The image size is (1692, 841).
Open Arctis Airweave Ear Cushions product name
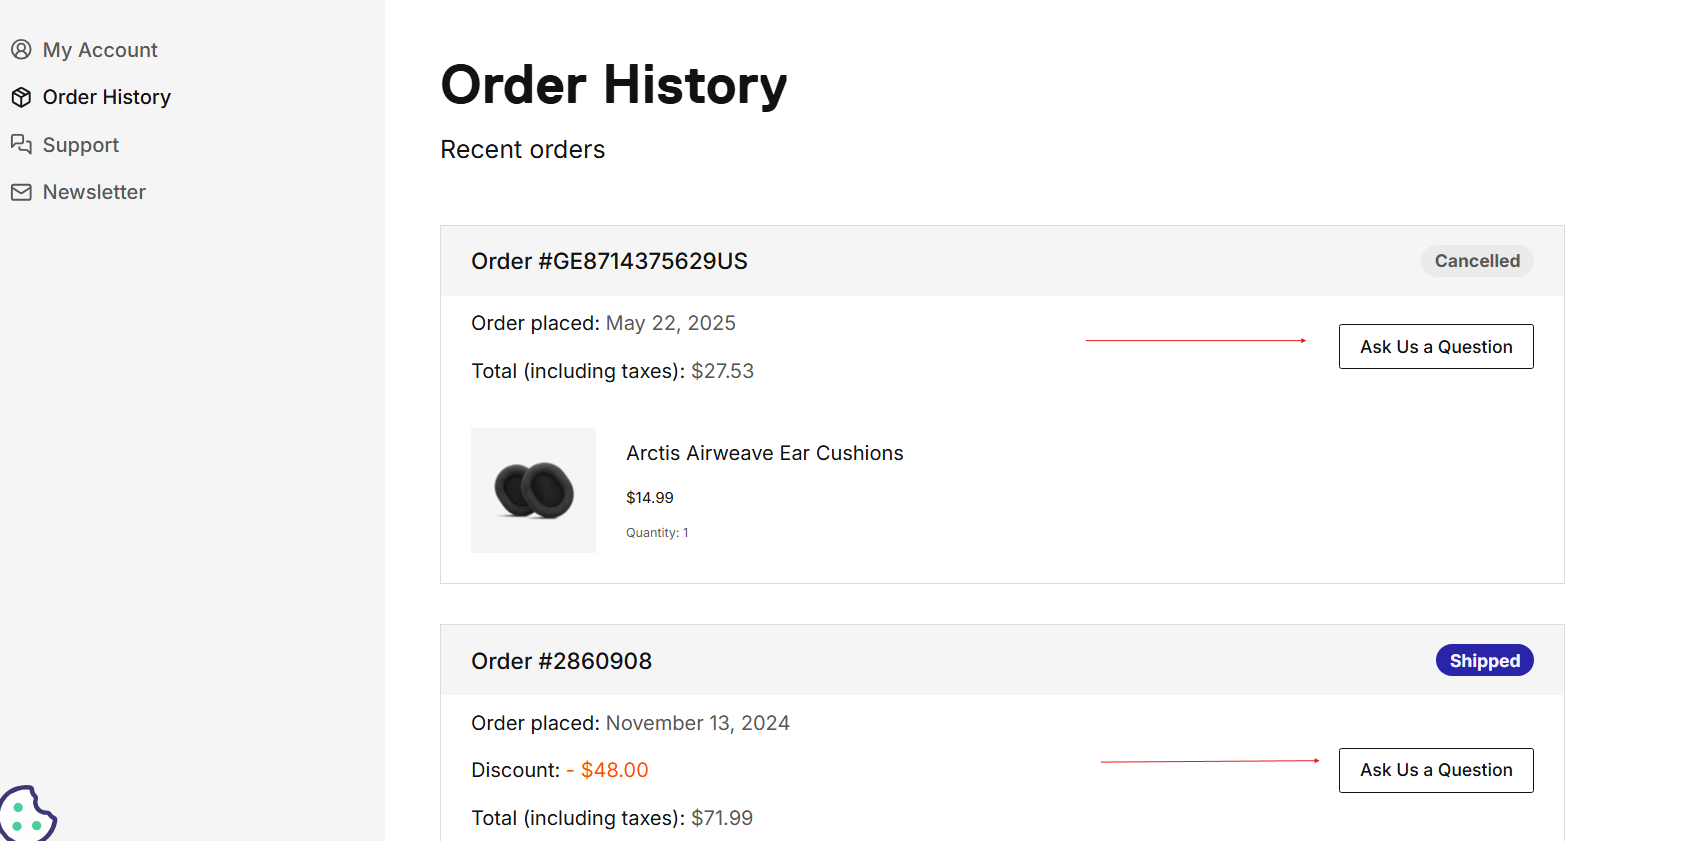pos(765,453)
